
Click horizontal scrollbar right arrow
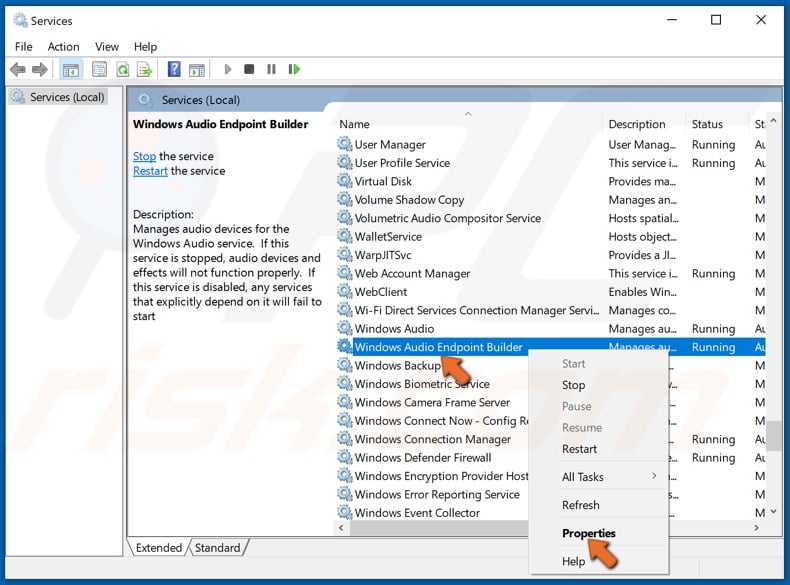[757, 528]
